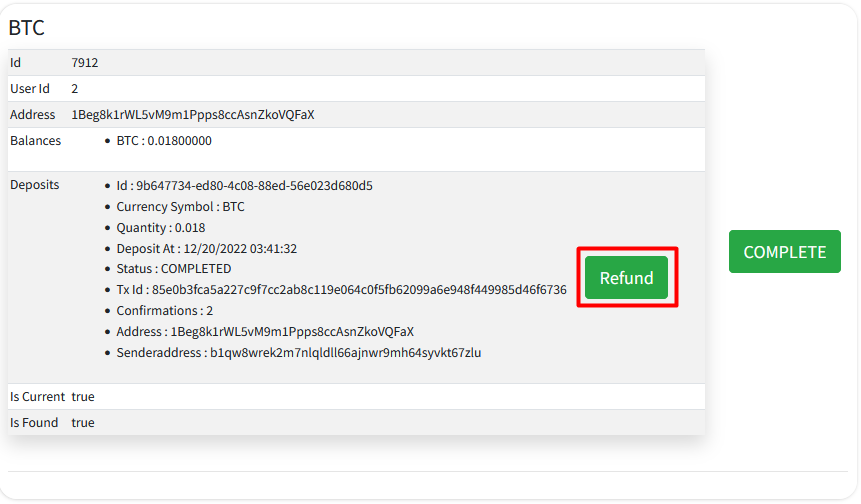
Task: Click the Deposits row label
Action: pos(35,184)
